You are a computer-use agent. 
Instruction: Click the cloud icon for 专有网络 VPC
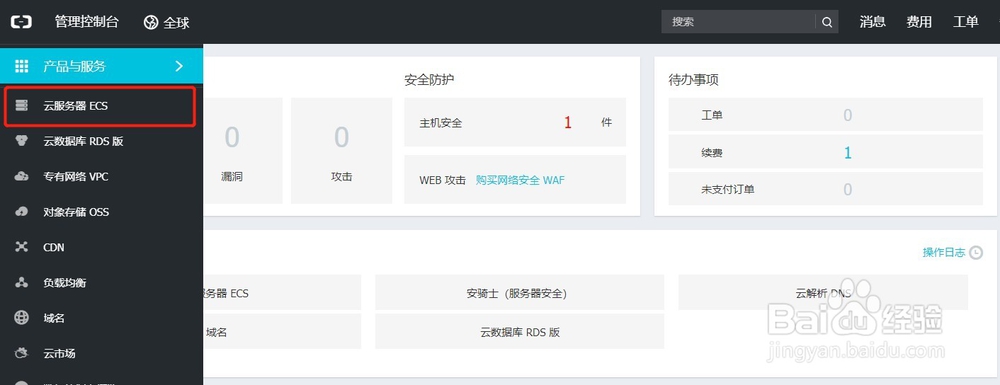click(x=22, y=176)
